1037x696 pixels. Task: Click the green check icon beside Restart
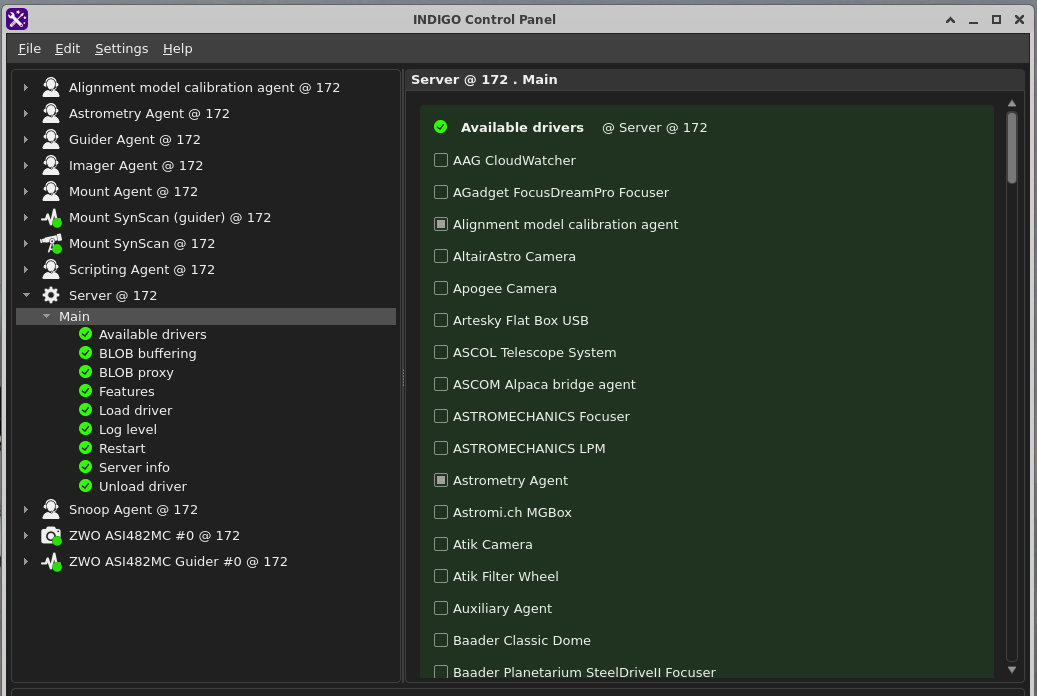(85, 448)
